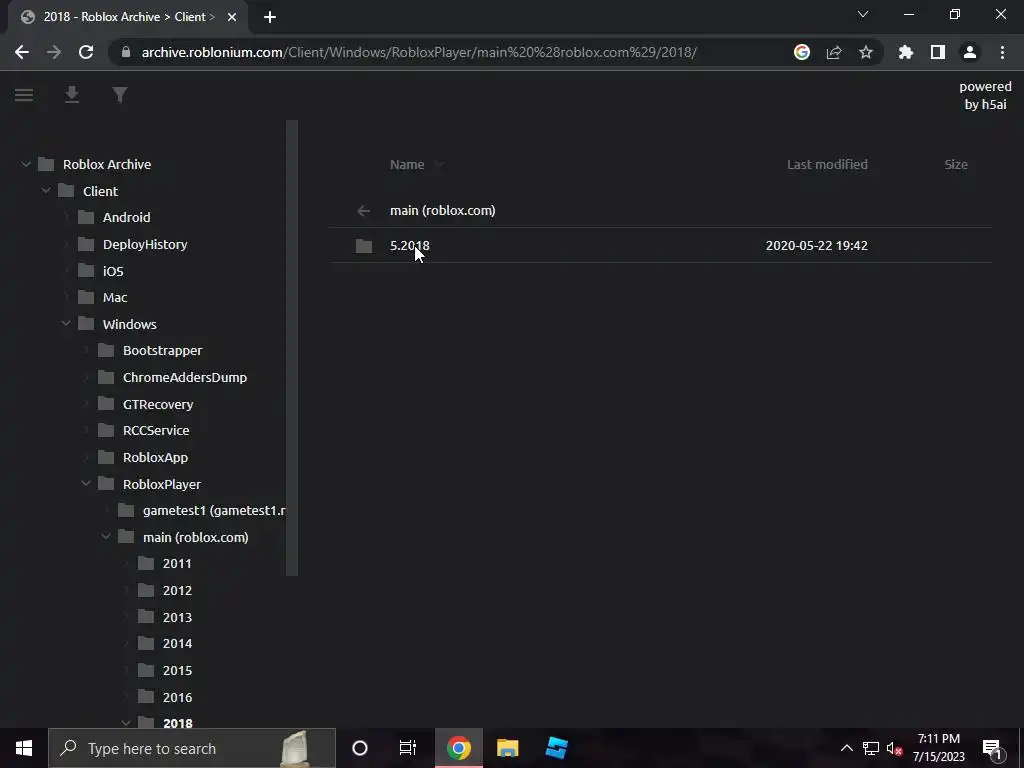Screen dimensions: 1024x768
Task: Select Bootstrapper folder in tree
Action: (163, 351)
